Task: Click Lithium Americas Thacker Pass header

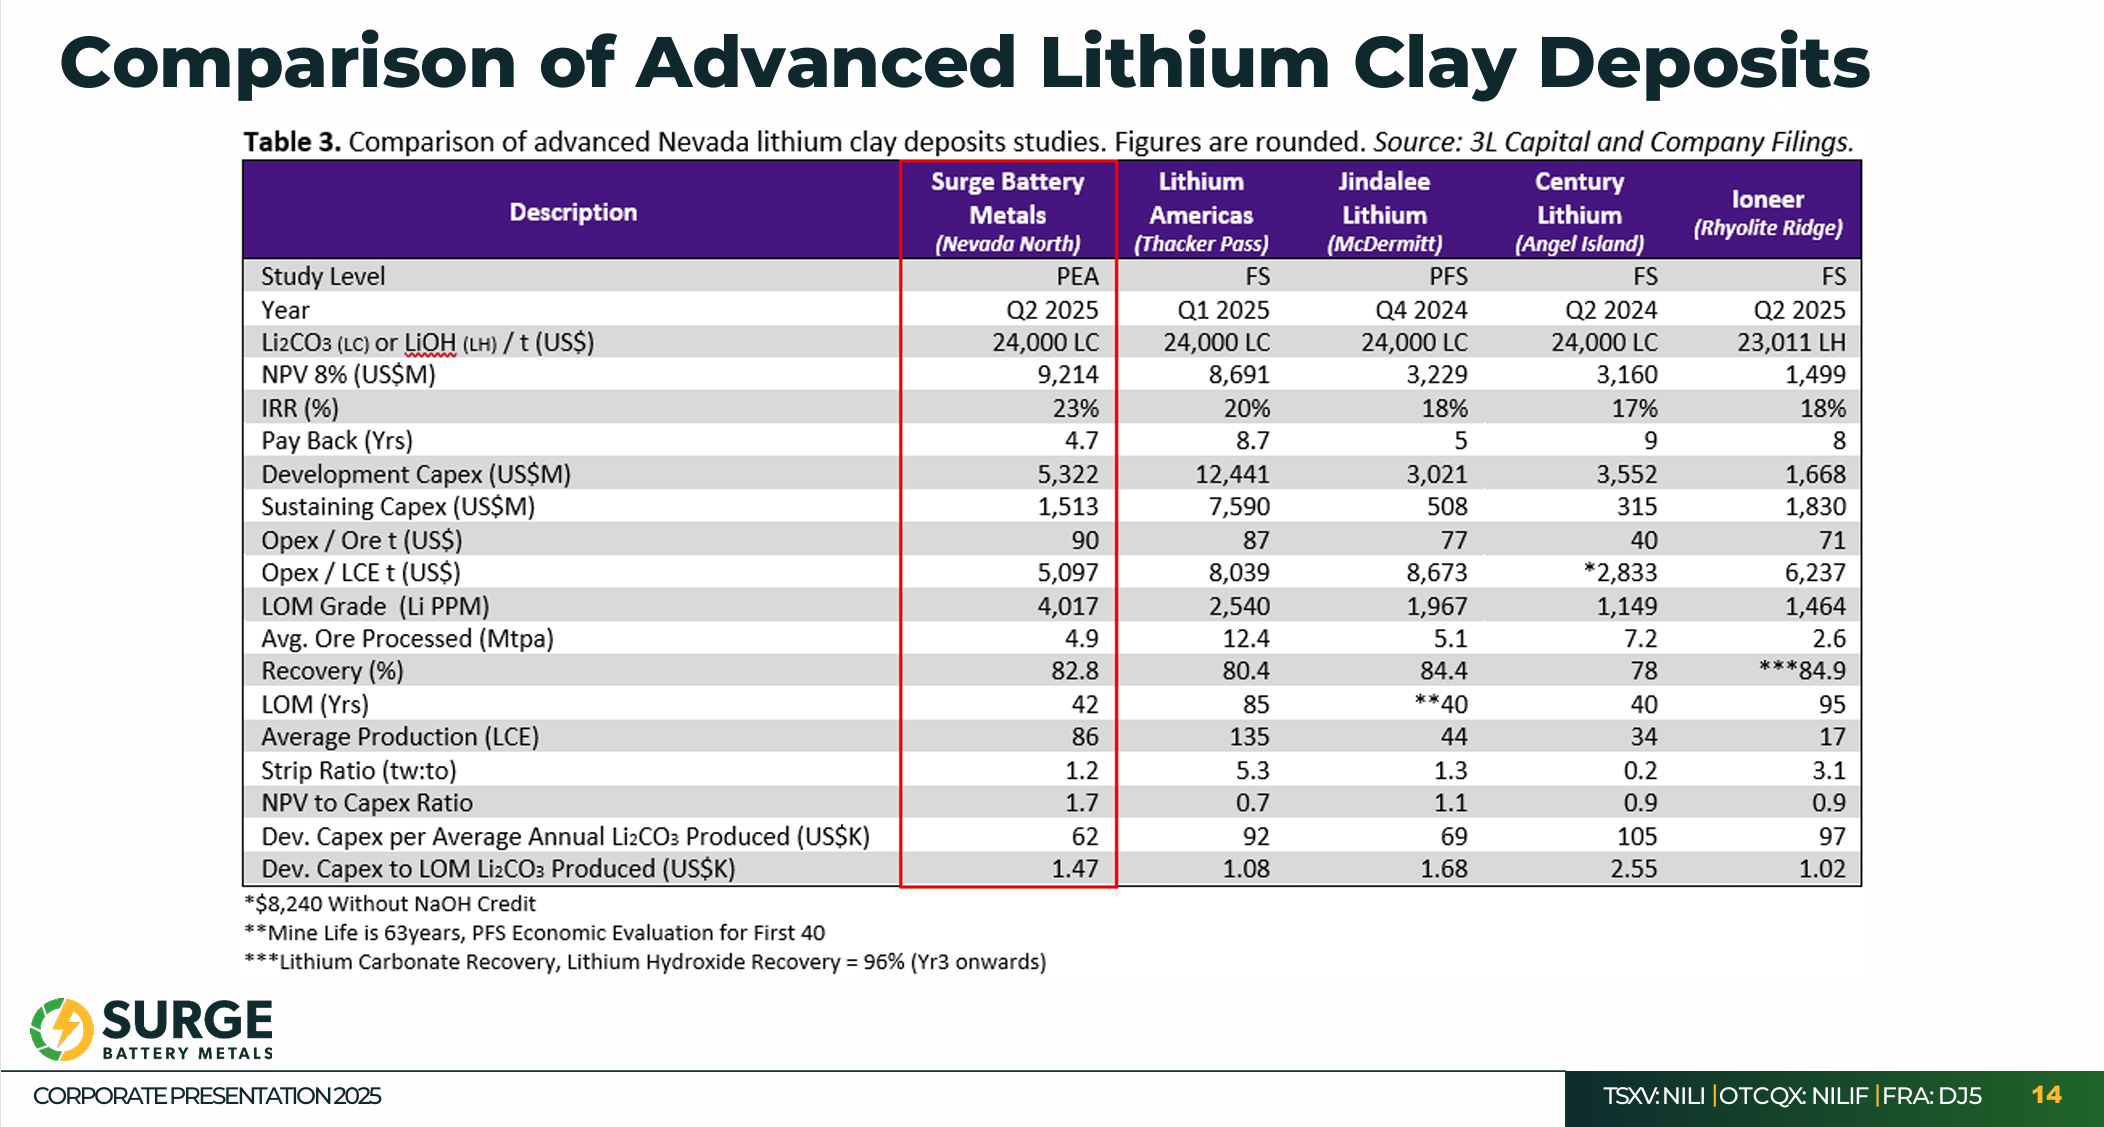Action: pos(1200,212)
